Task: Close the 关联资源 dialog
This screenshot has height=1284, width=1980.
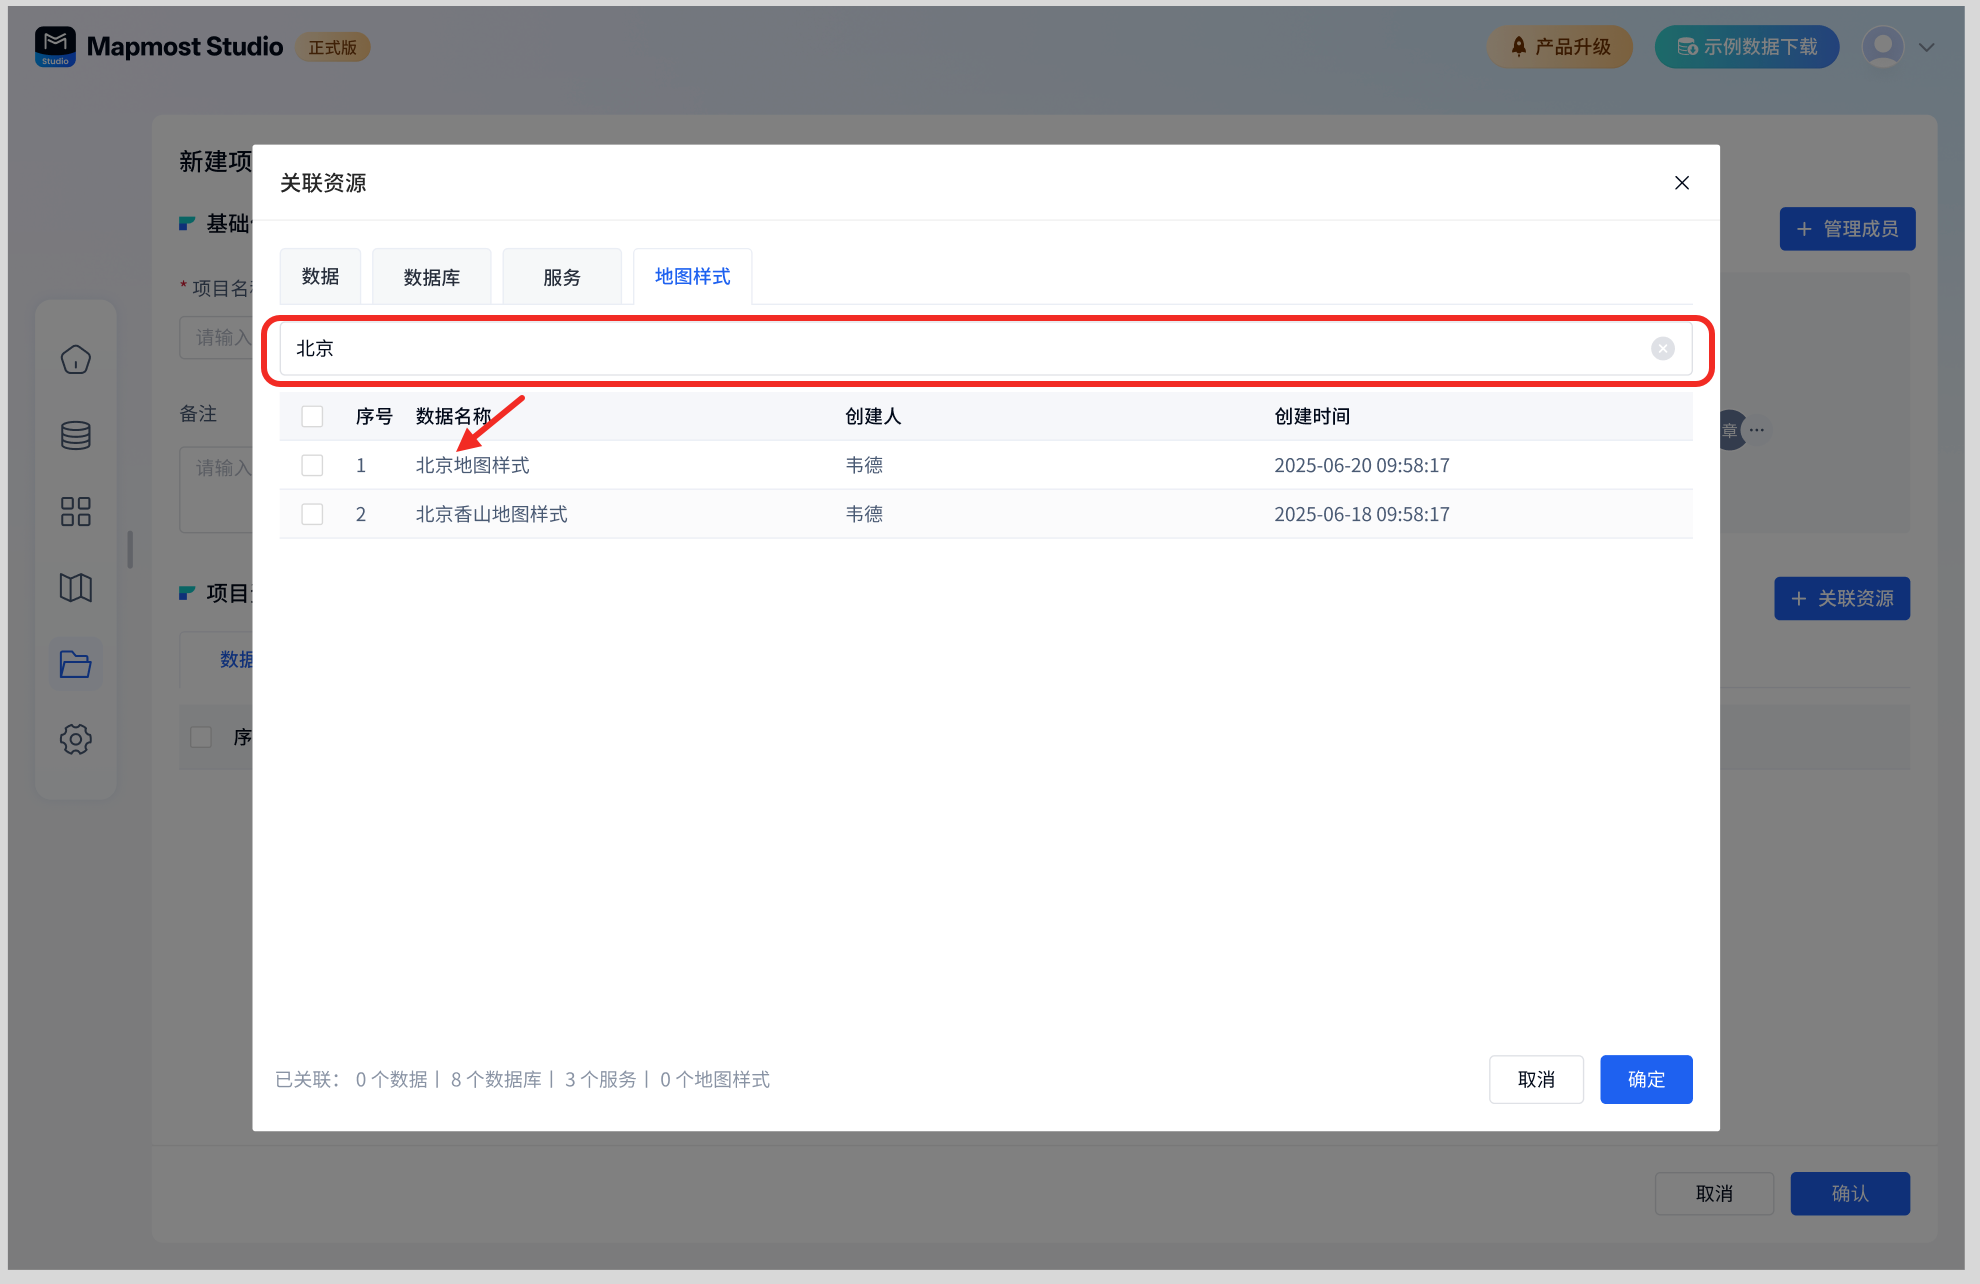Action: click(1681, 183)
